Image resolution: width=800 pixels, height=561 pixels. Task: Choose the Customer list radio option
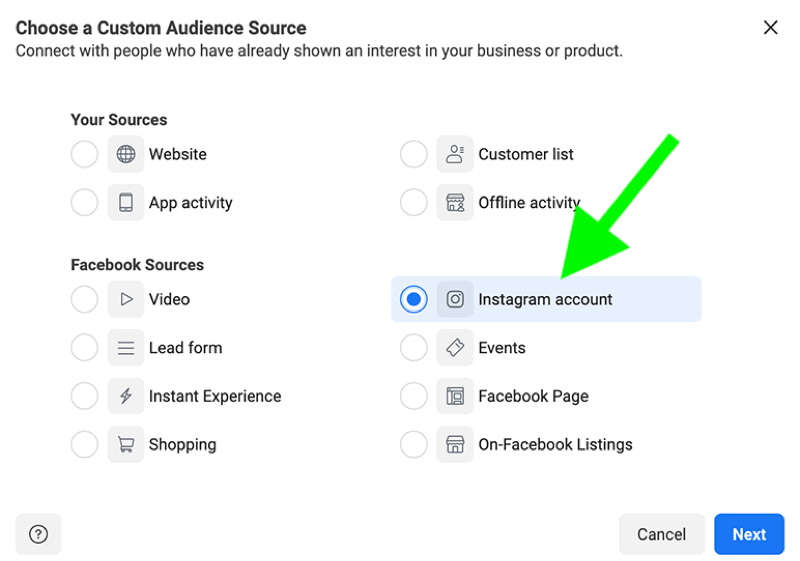[414, 154]
